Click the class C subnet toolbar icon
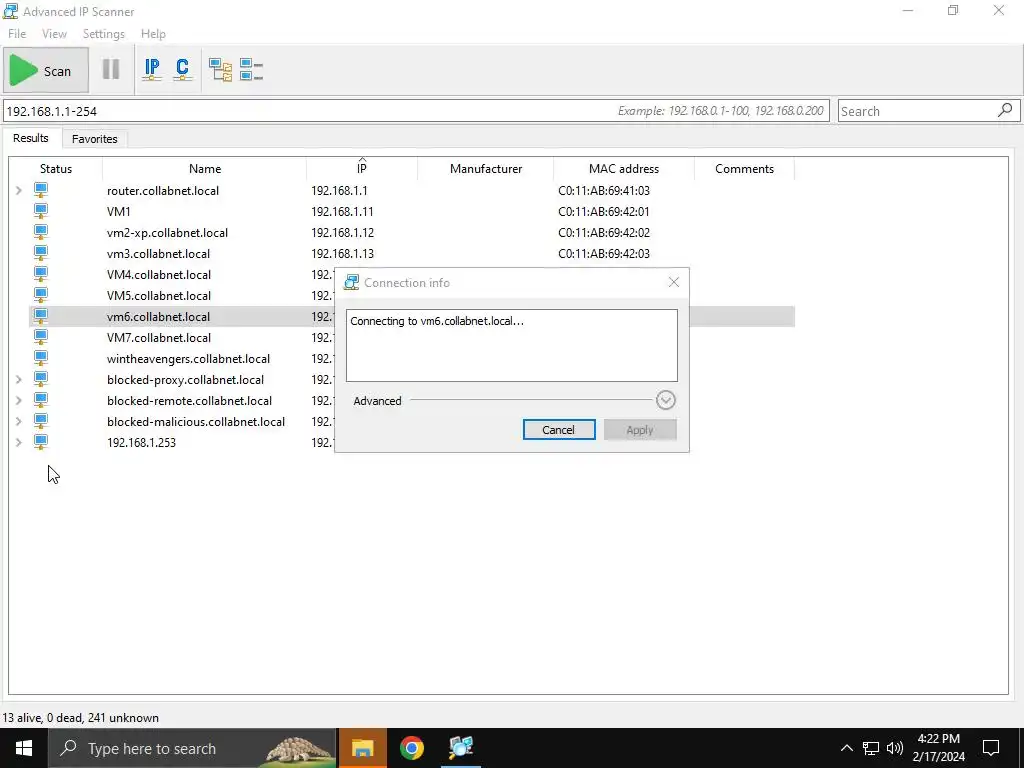This screenshot has height=768, width=1024. (x=182, y=69)
